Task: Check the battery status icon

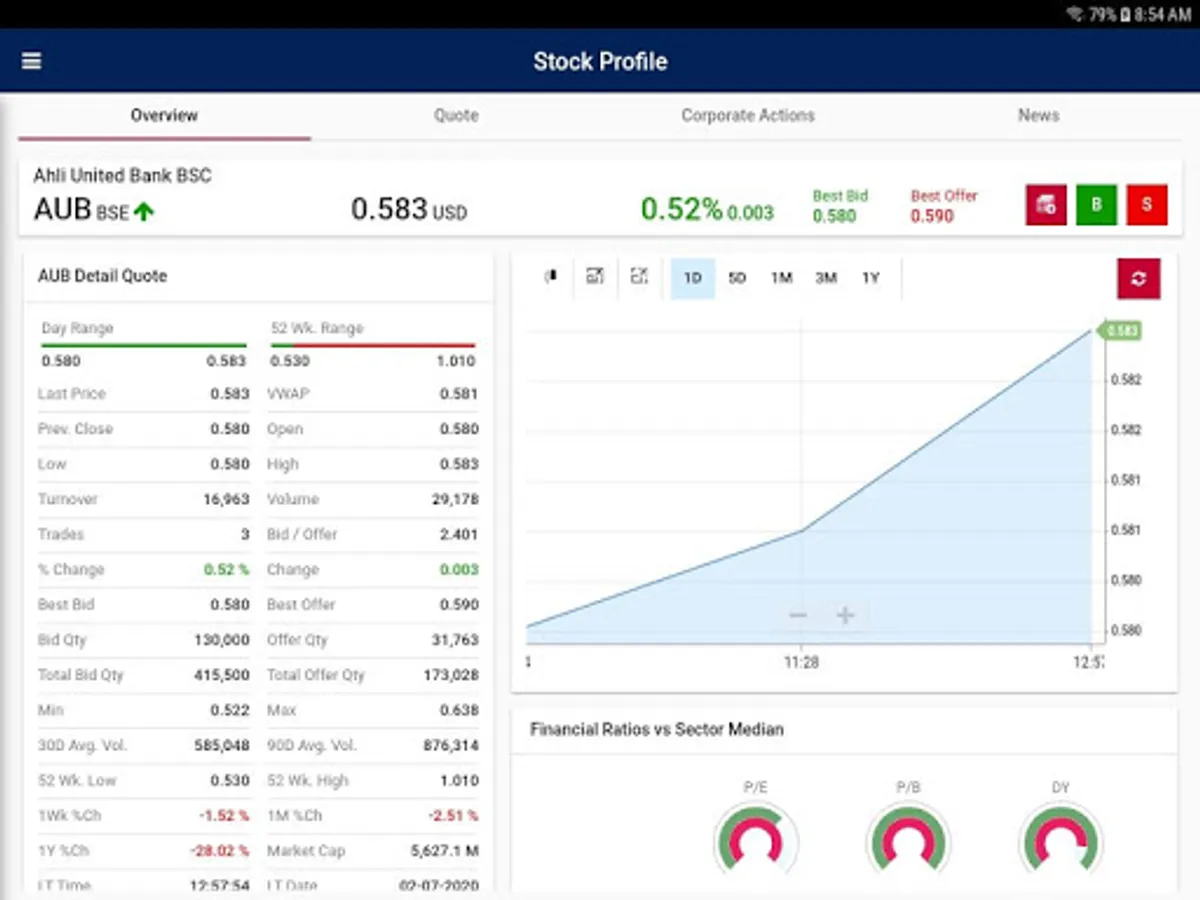Action: coord(1126,14)
